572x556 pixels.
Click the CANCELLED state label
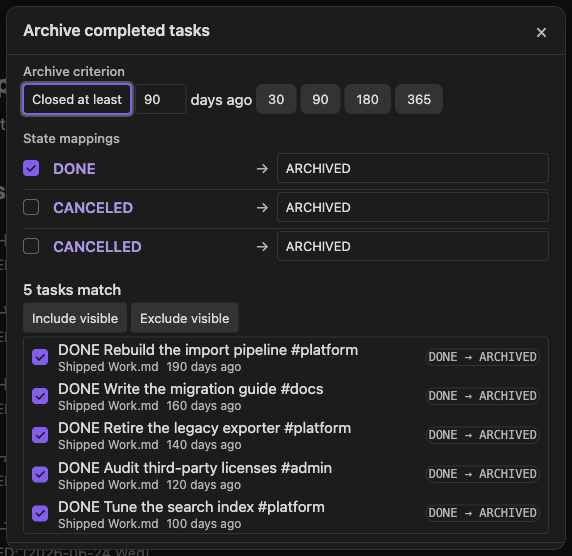[x=97, y=247]
